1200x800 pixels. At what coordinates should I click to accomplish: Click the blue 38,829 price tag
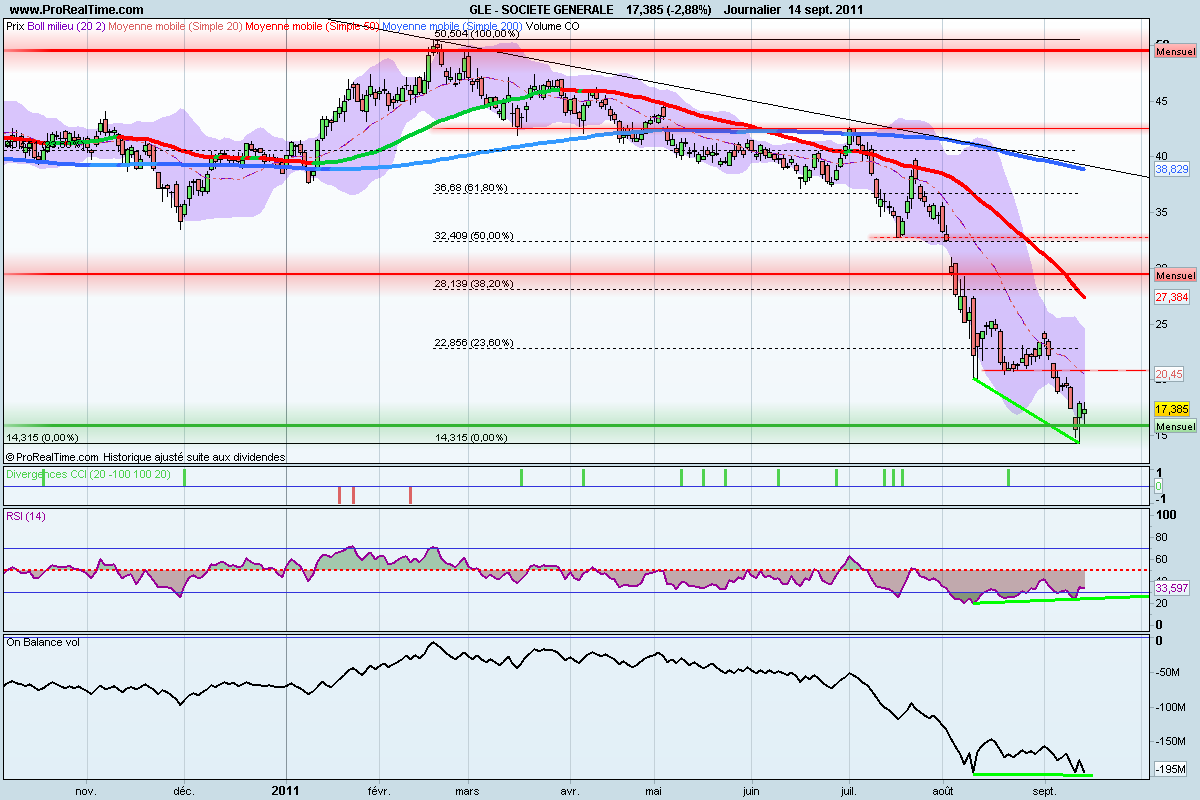pyautogui.click(x=1171, y=171)
